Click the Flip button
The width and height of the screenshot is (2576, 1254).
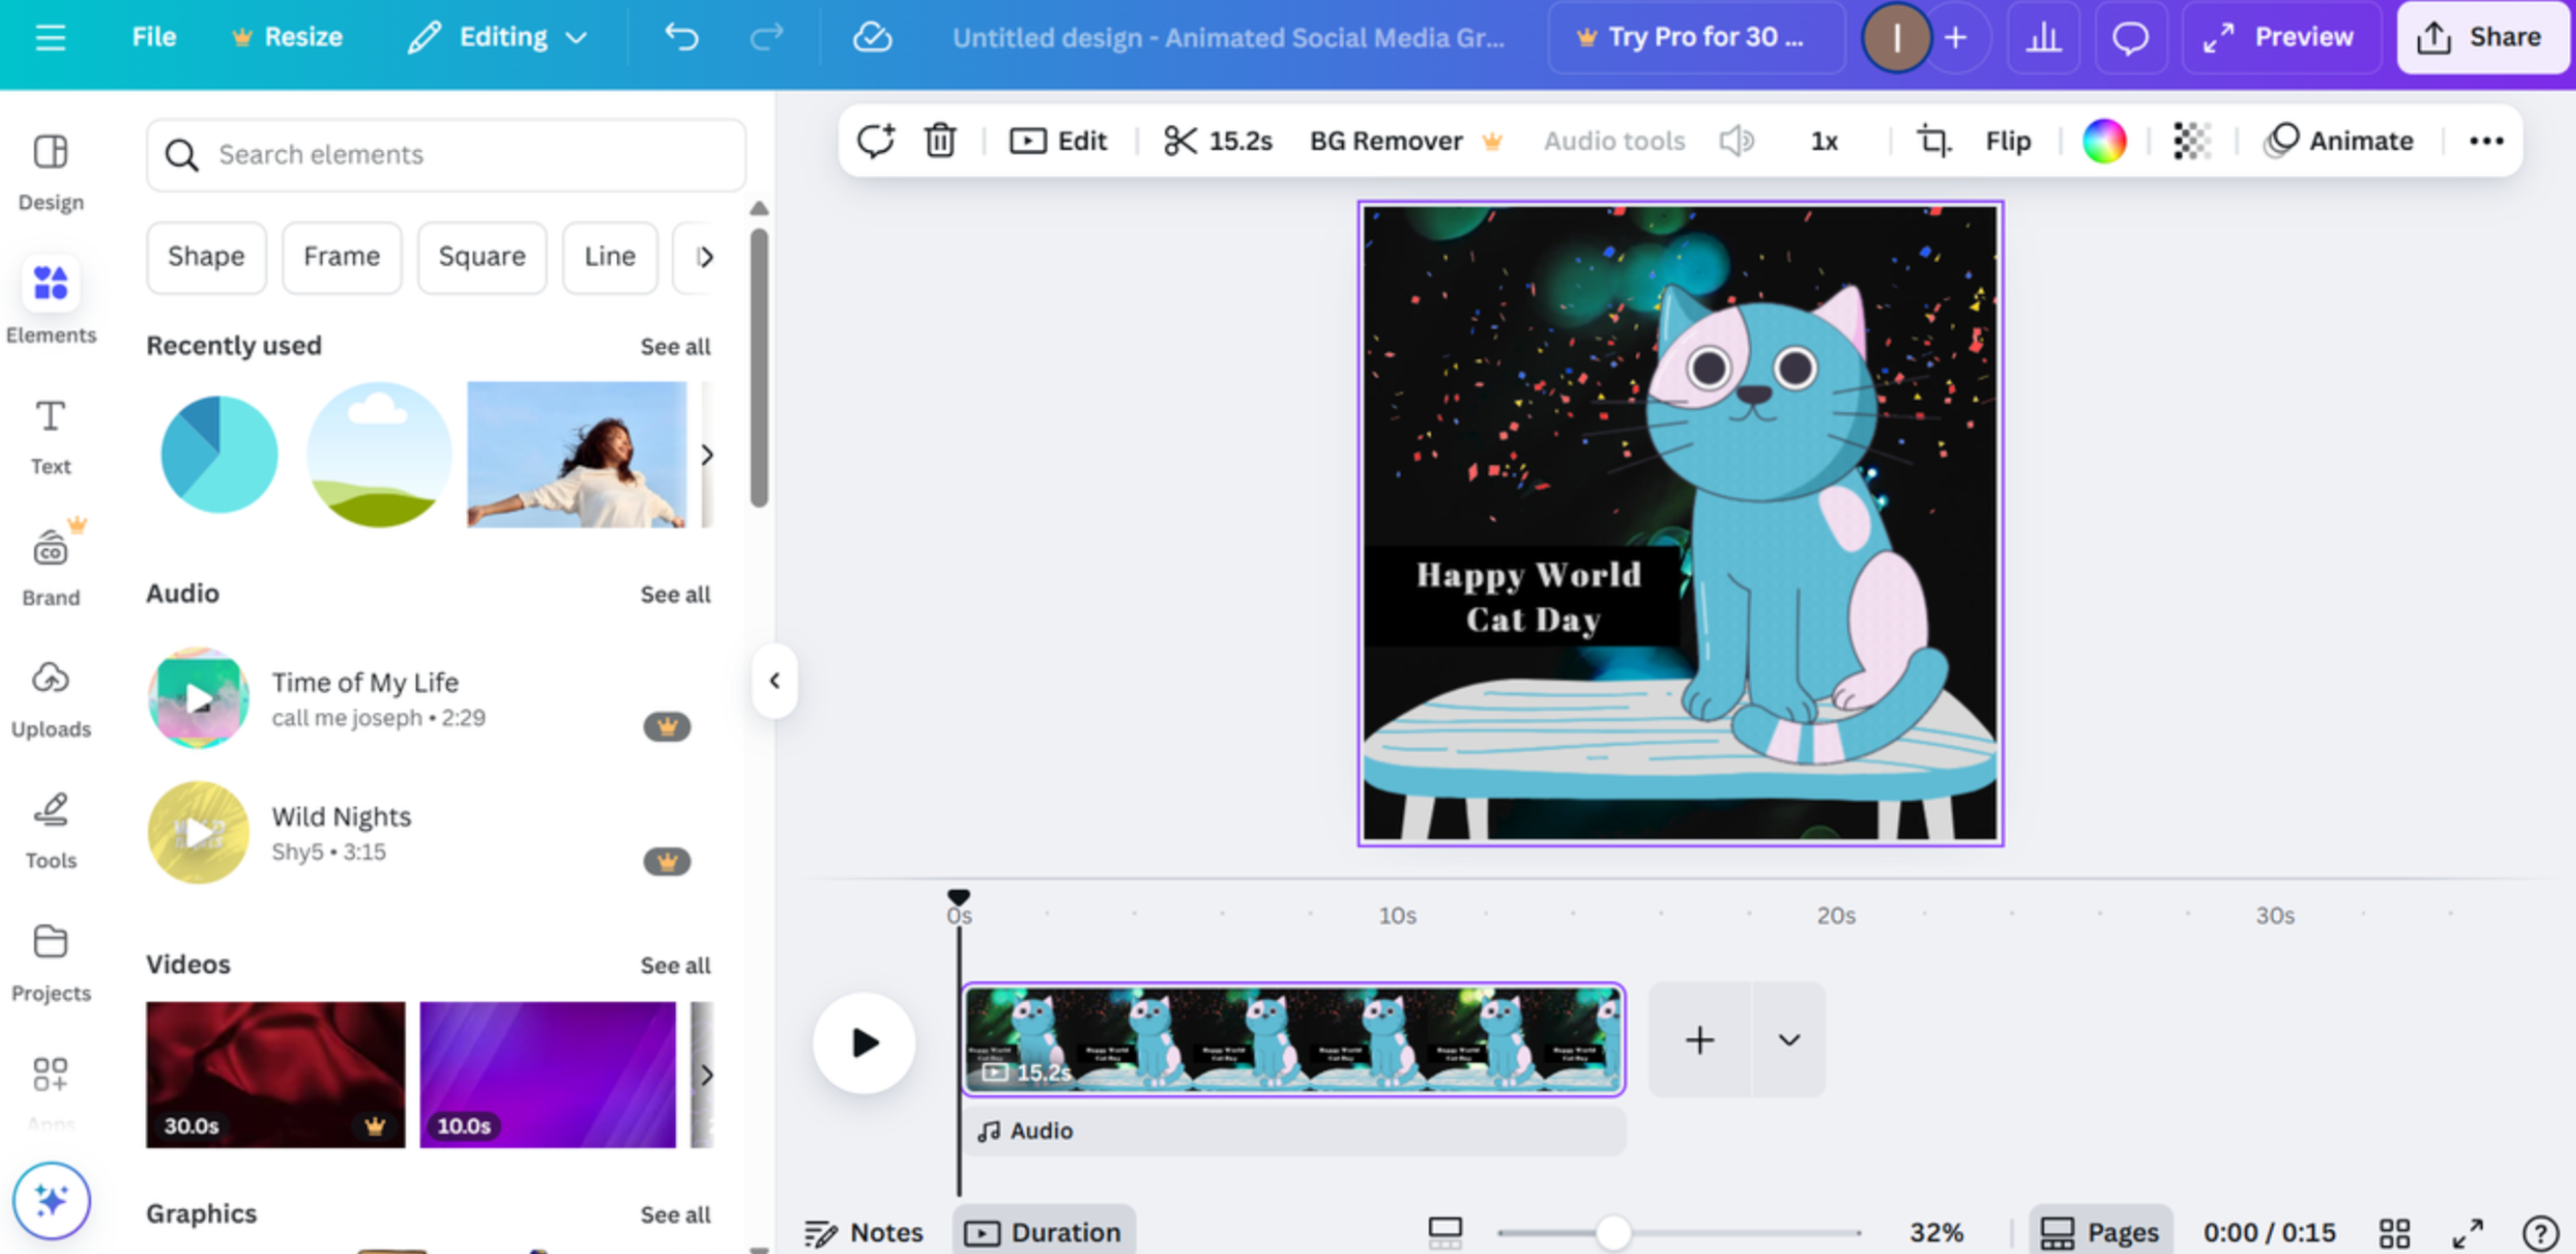[x=2007, y=141]
